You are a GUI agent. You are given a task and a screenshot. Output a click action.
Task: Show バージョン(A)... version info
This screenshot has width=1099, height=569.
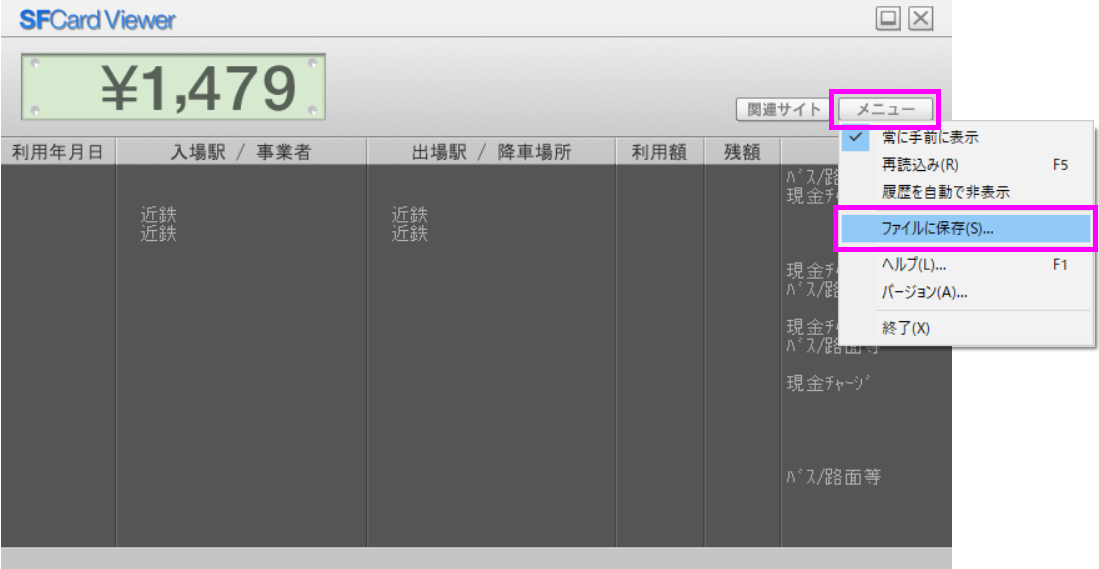[924, 292]
